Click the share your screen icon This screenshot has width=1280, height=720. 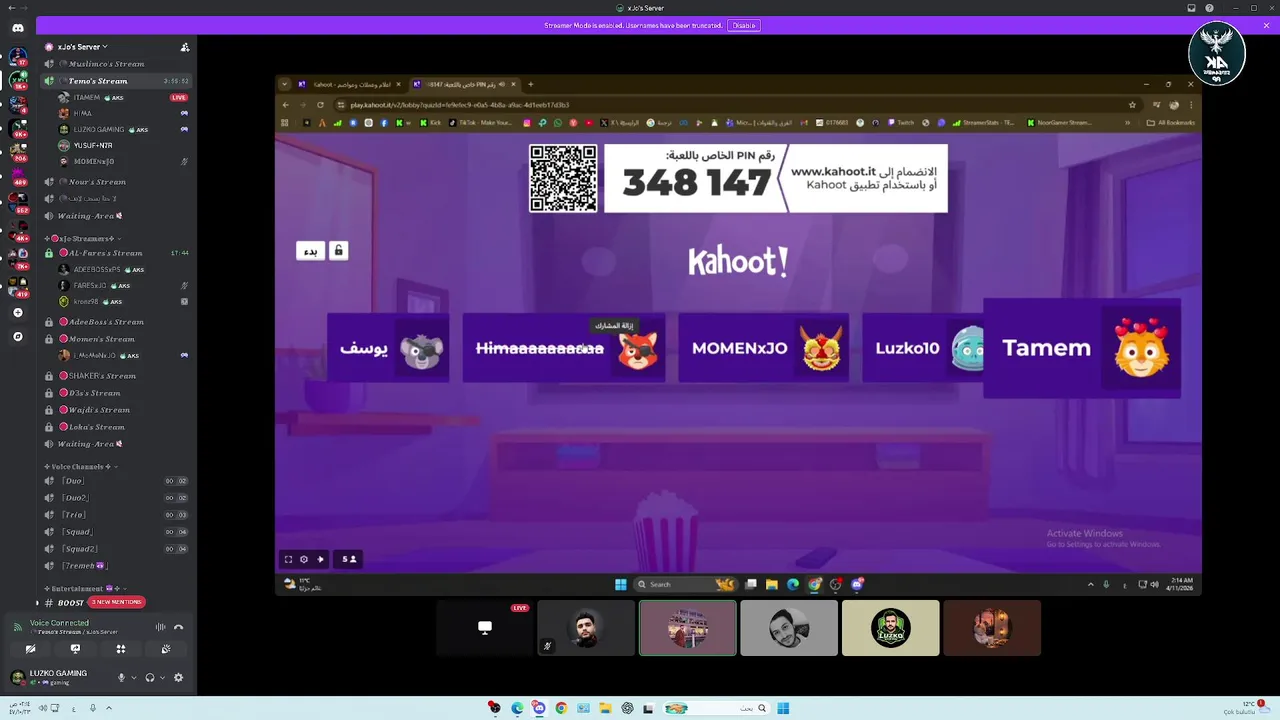[75, 649]
